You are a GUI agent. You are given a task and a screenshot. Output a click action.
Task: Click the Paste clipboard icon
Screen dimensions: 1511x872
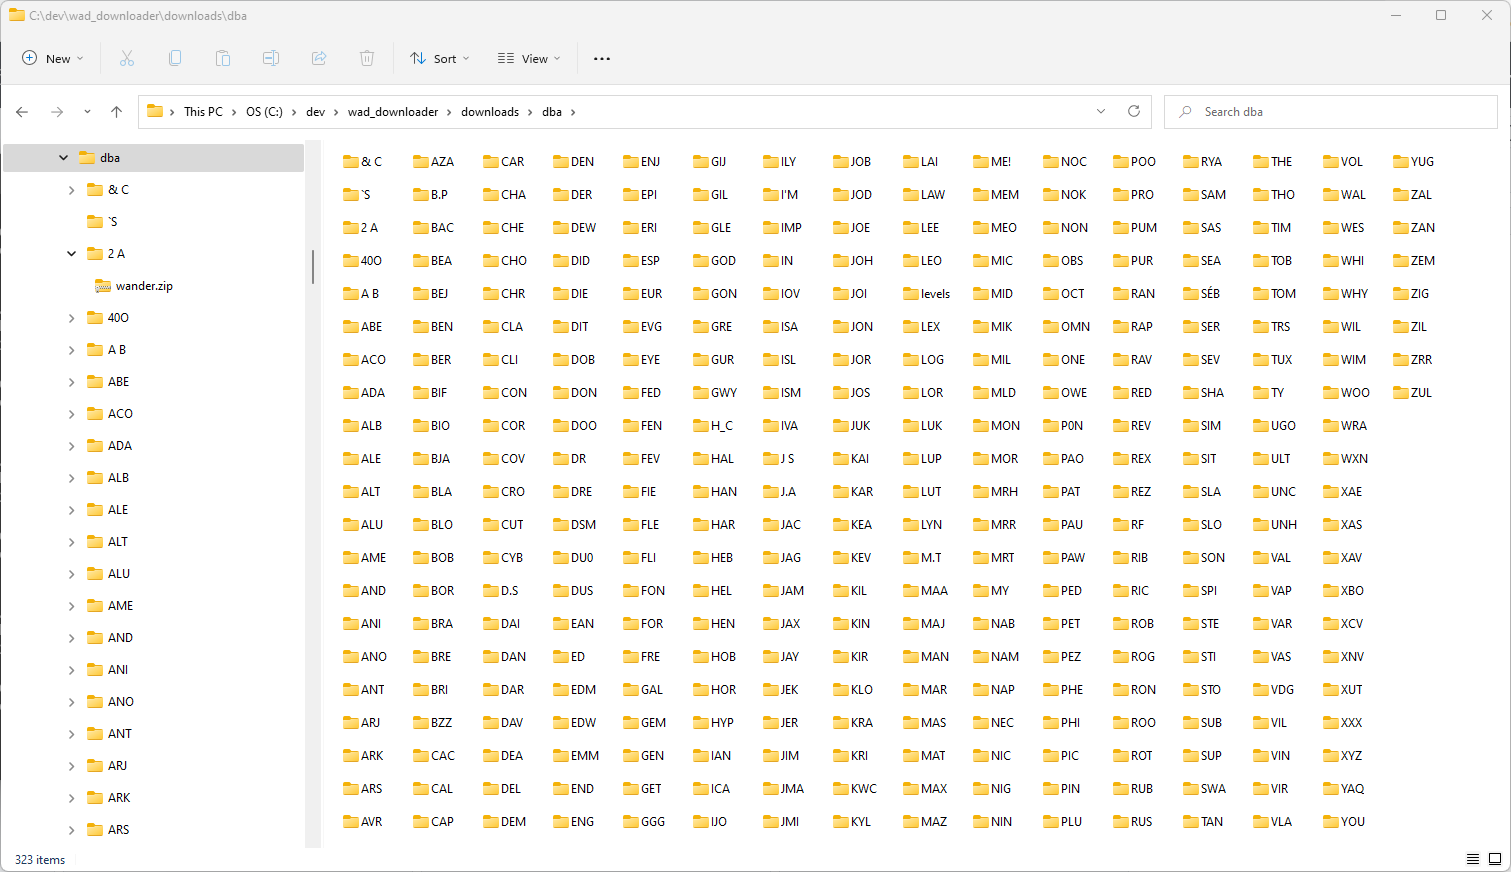click(223, 58)
